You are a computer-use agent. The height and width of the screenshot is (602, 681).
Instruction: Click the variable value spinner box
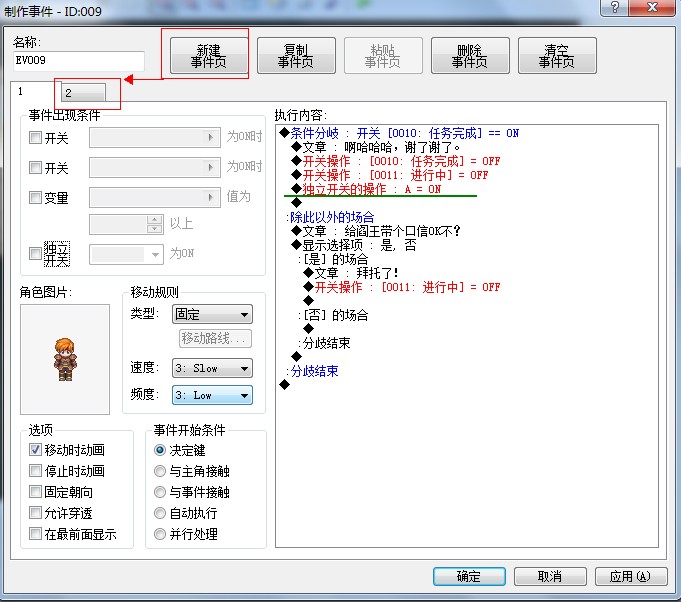[x=126, y=225]
